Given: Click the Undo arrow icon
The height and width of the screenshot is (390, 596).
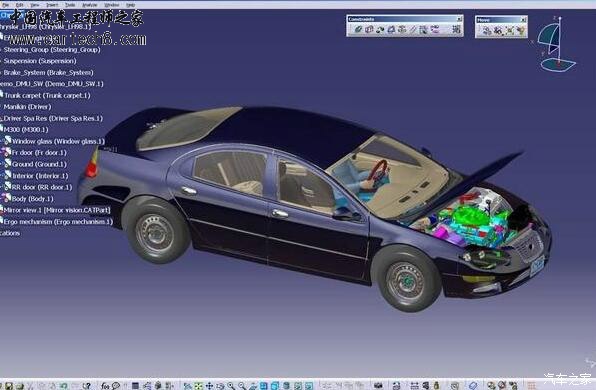Looking at the screenshot, I should pos(64,386).
